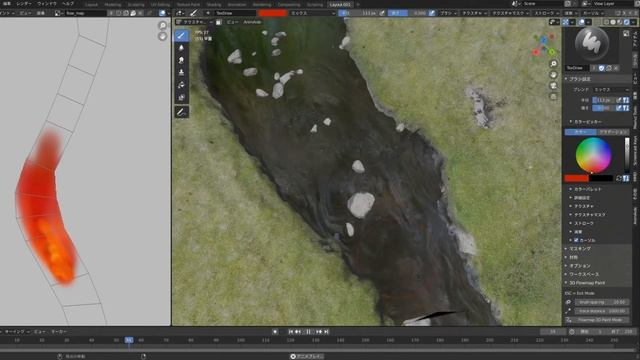Click the Brush spacing field
640x360 pixels.
point(602,302)
